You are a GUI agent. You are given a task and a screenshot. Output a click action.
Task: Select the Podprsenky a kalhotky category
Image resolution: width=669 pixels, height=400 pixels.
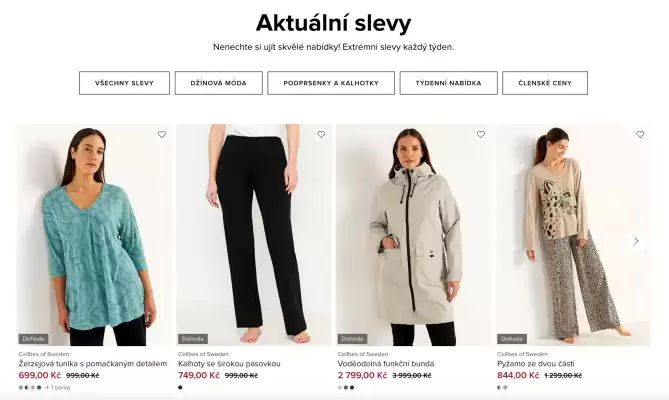(331, 83)
